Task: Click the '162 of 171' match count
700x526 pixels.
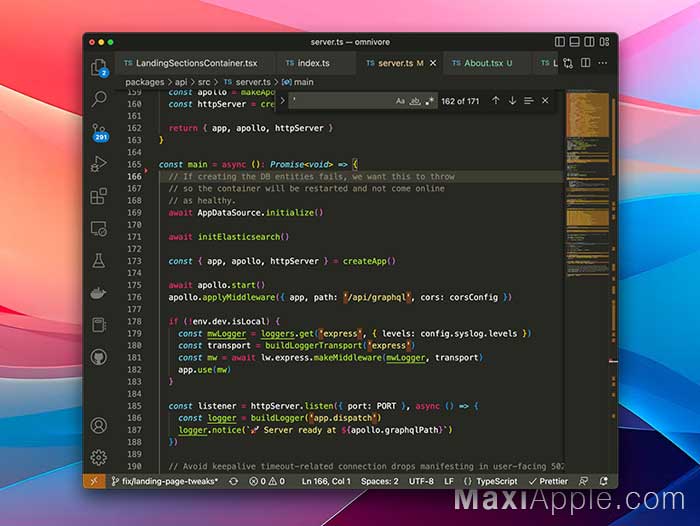Action: (x=460, y=101)
